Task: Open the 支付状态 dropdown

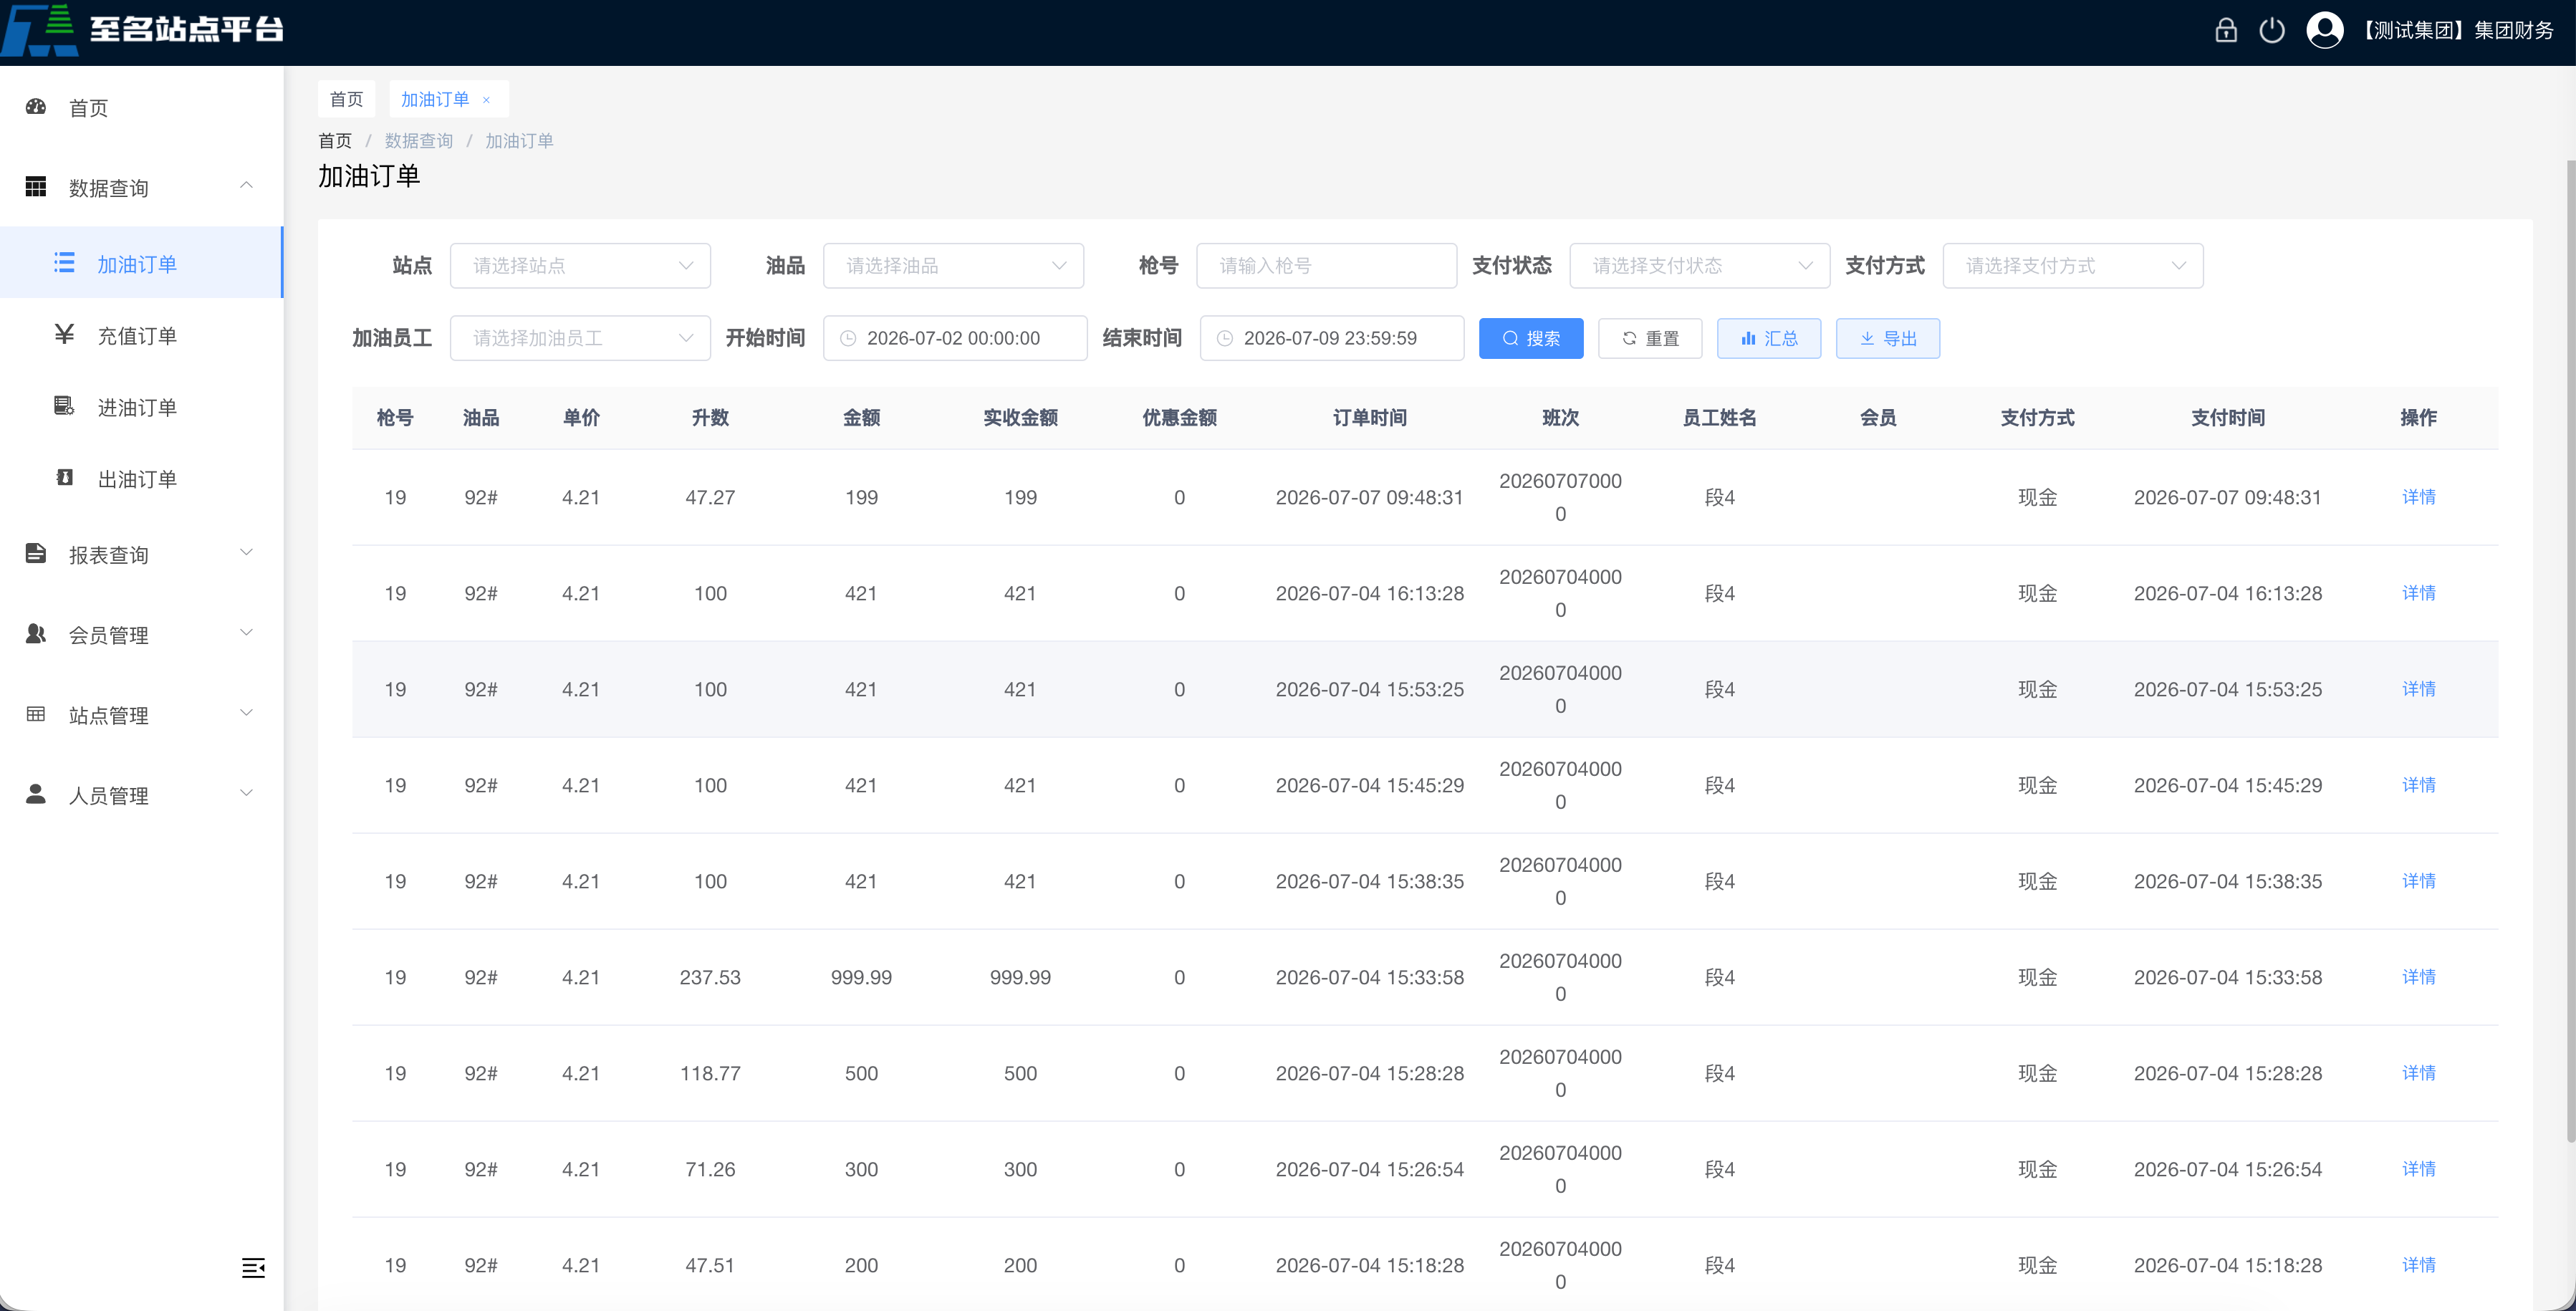Action: [x=1699, y=266]
